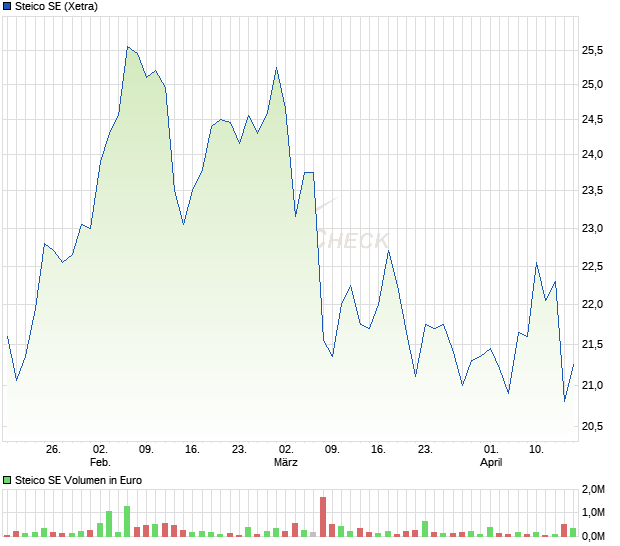Select the 'Steico SE (Xetra)' chart title
This screenshot has height=546, width=620.
click(x=56, y=6)
